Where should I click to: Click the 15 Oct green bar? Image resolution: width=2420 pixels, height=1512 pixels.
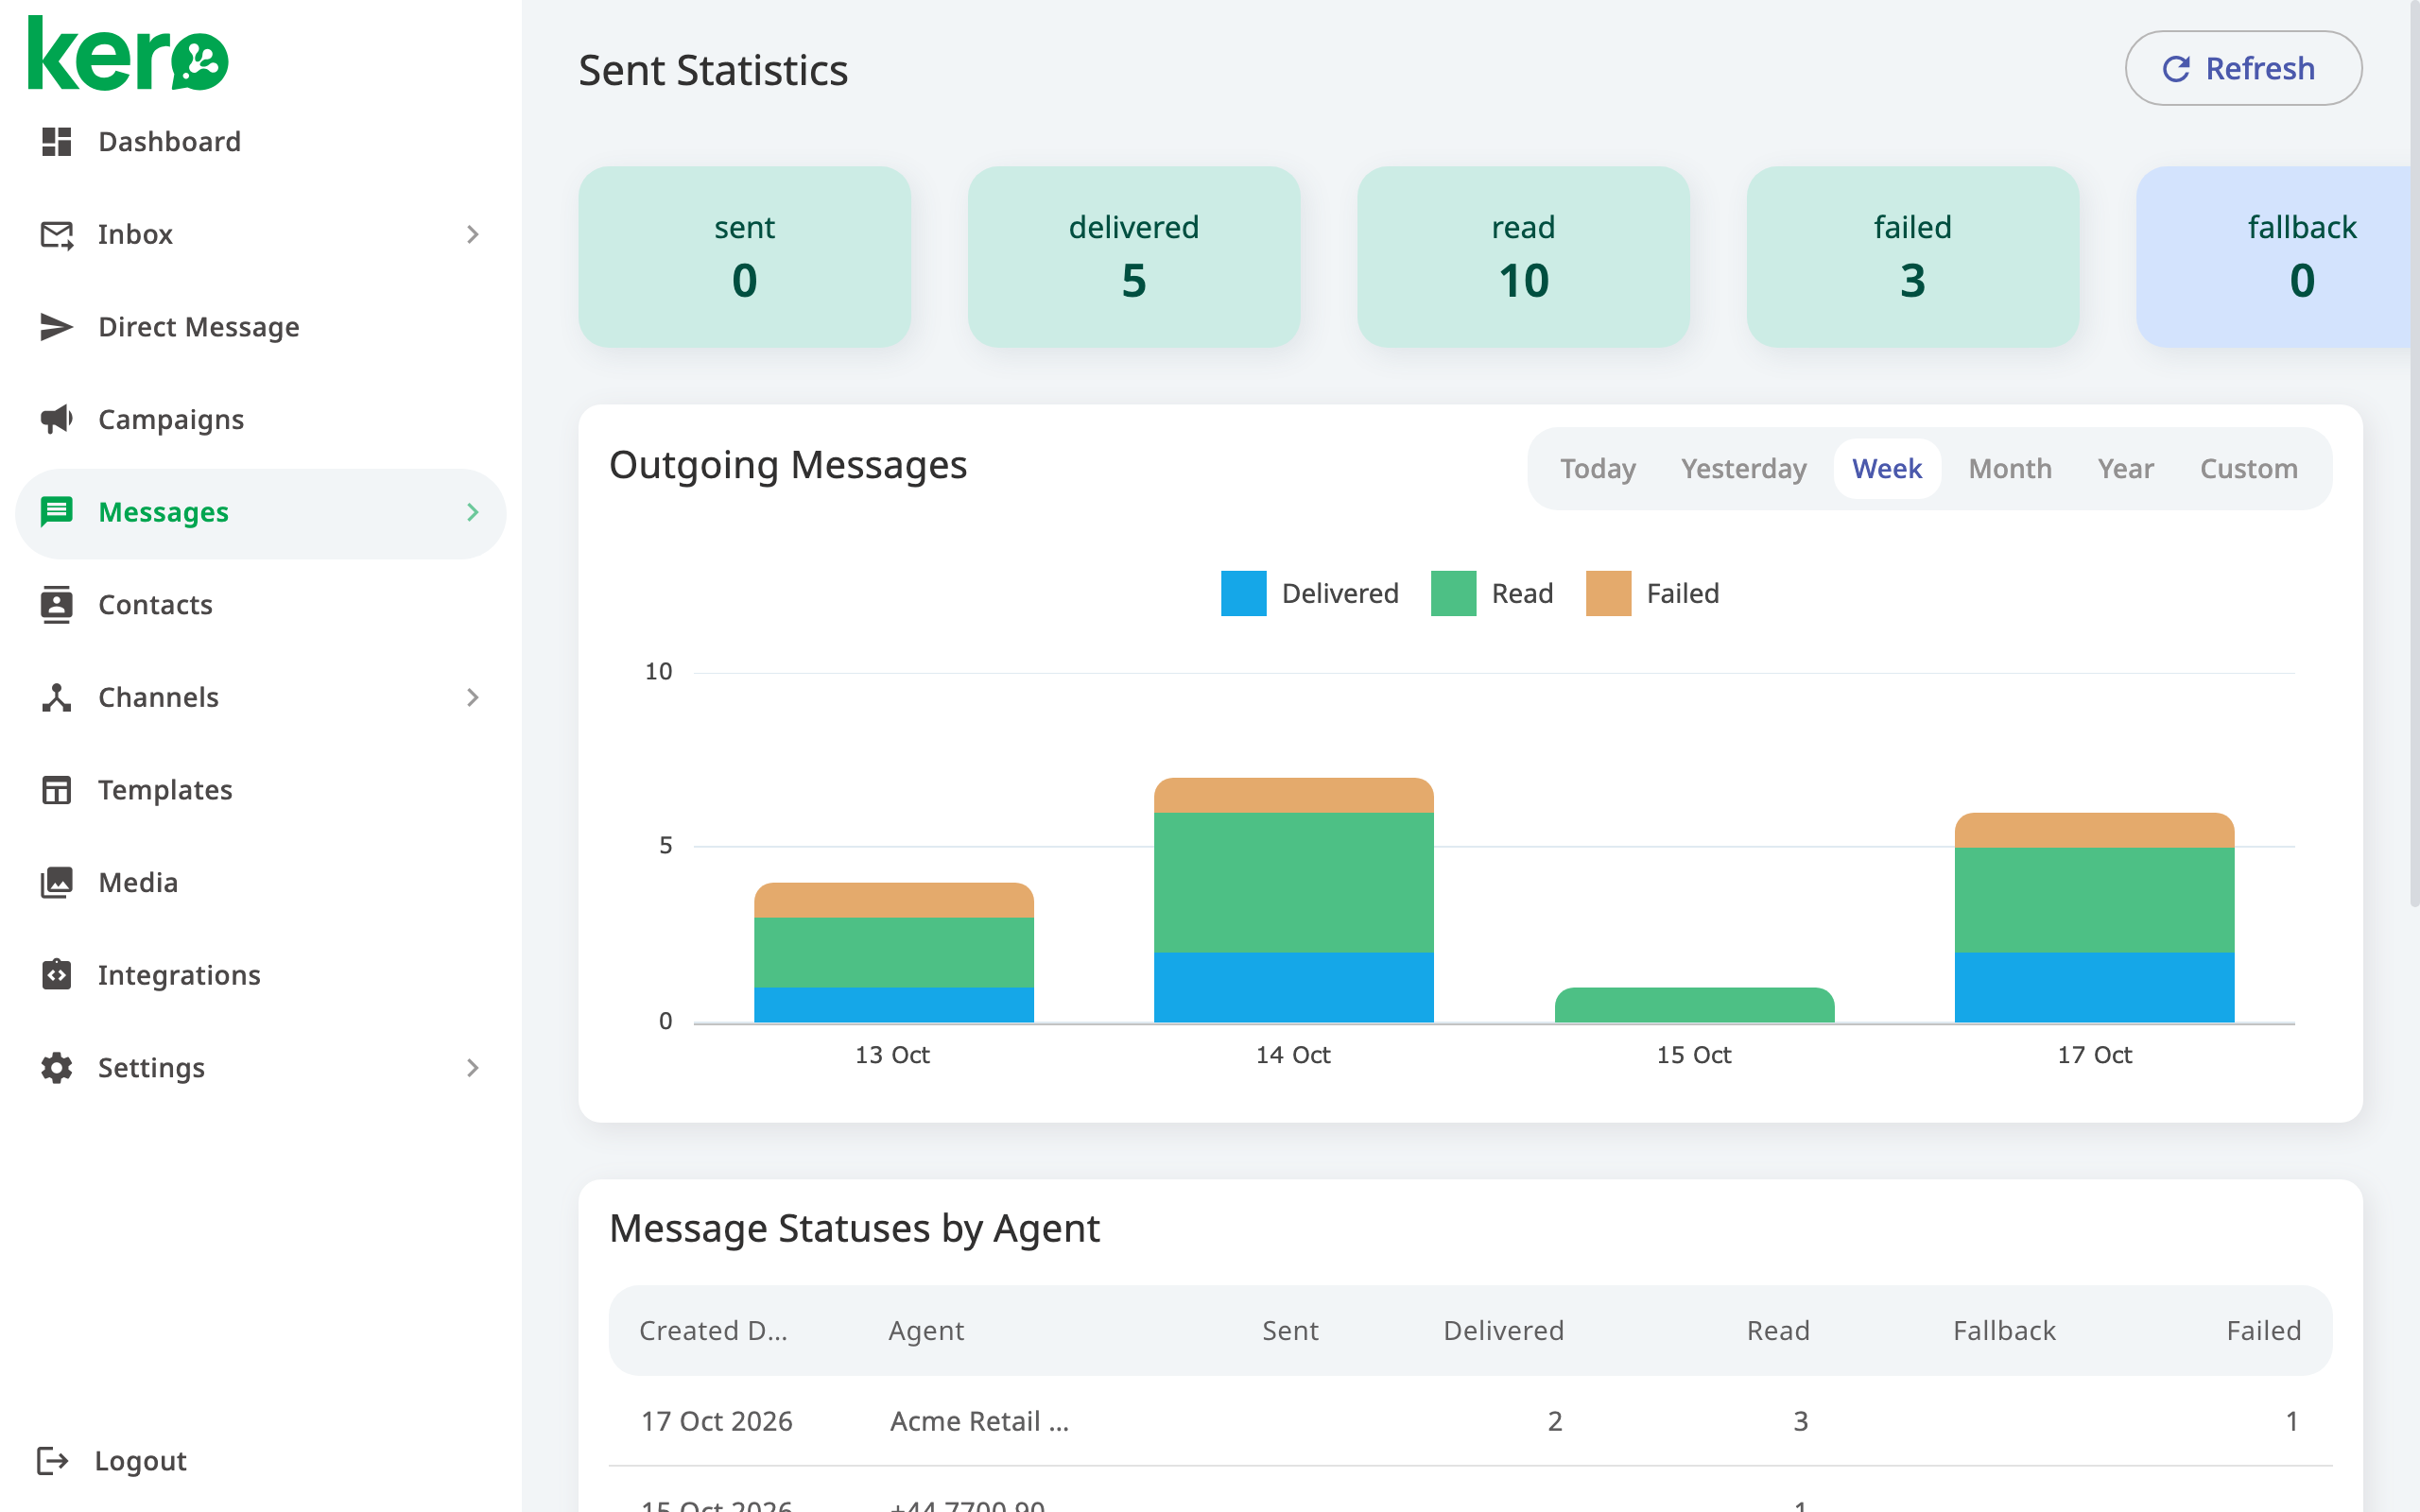(x=1694, y=1005)
